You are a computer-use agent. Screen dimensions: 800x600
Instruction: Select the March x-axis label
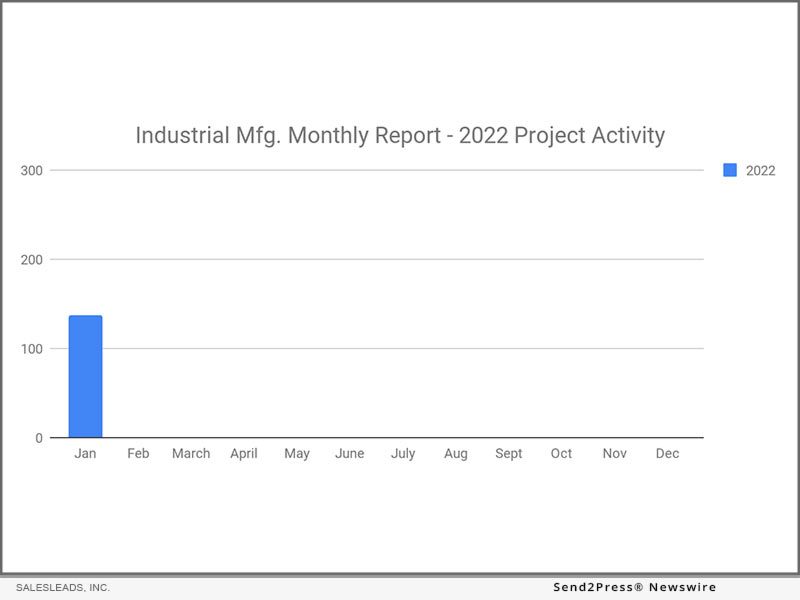click(x=191, y=454)
